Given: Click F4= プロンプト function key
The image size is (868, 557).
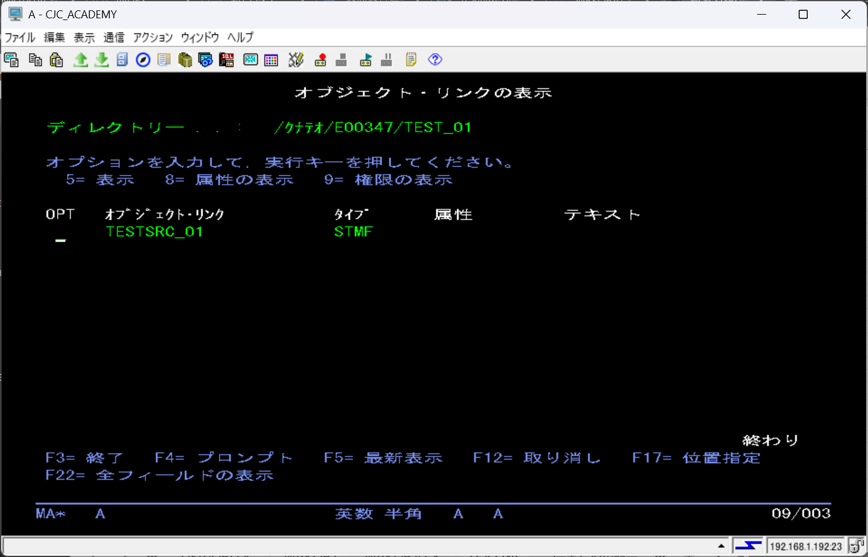Looking at the screenshot, I should [x=224, y=458].
